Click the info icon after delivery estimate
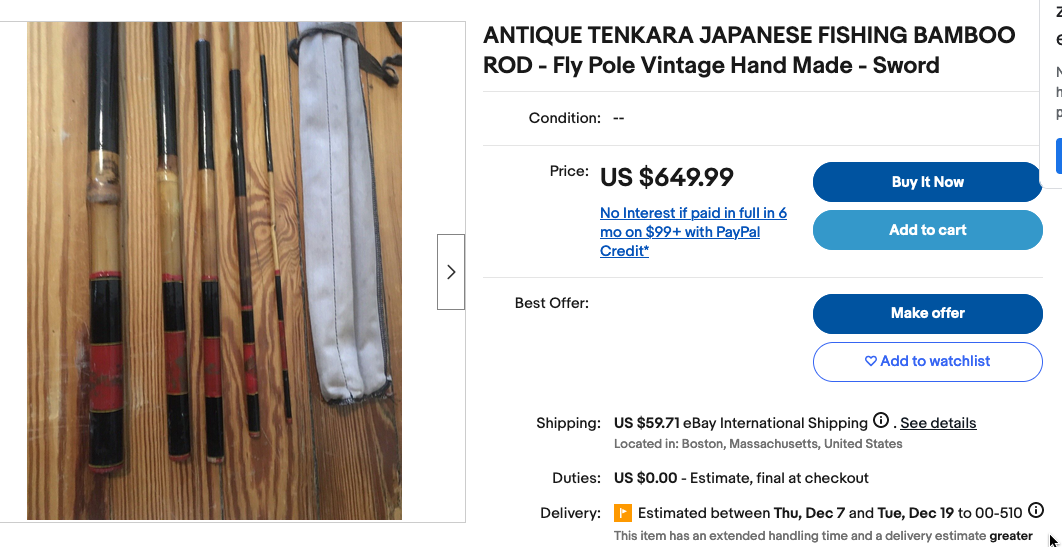 pyautogui.click(x=1036, y=511)
